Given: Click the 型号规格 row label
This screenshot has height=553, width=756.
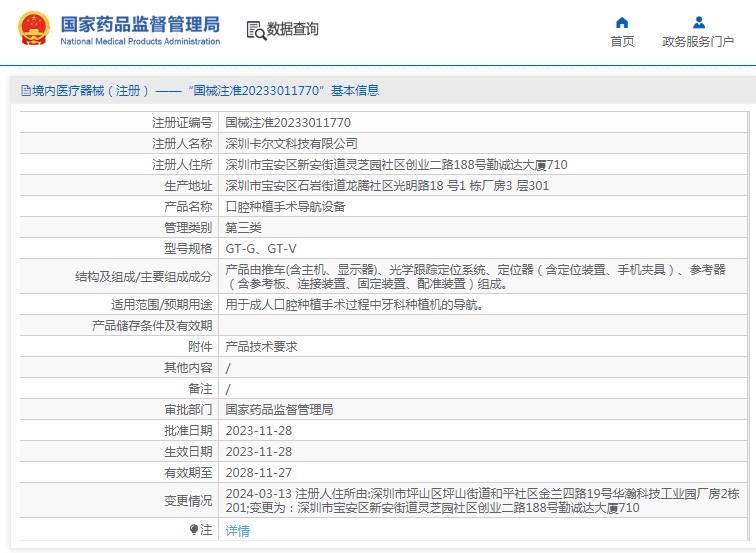Looking at the screenshot, I should click(188, 249).
